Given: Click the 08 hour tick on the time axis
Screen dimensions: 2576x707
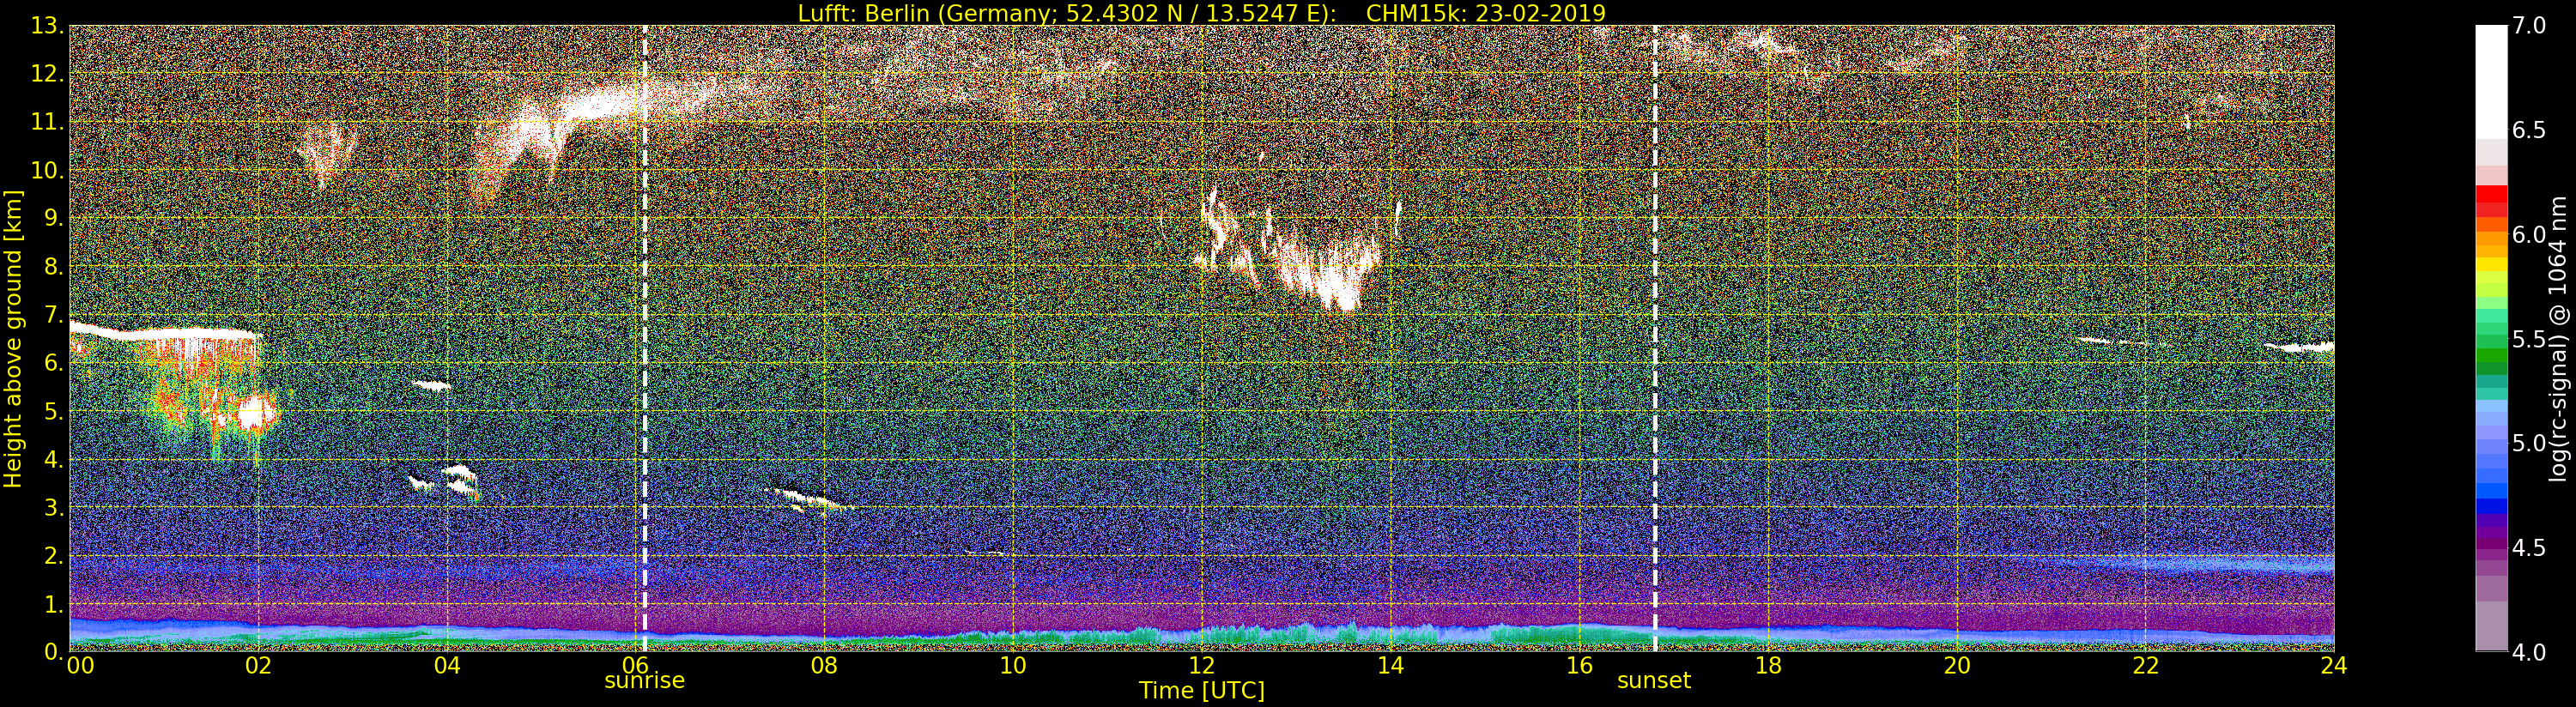Looking at the screenshot, I should point(824,665).
